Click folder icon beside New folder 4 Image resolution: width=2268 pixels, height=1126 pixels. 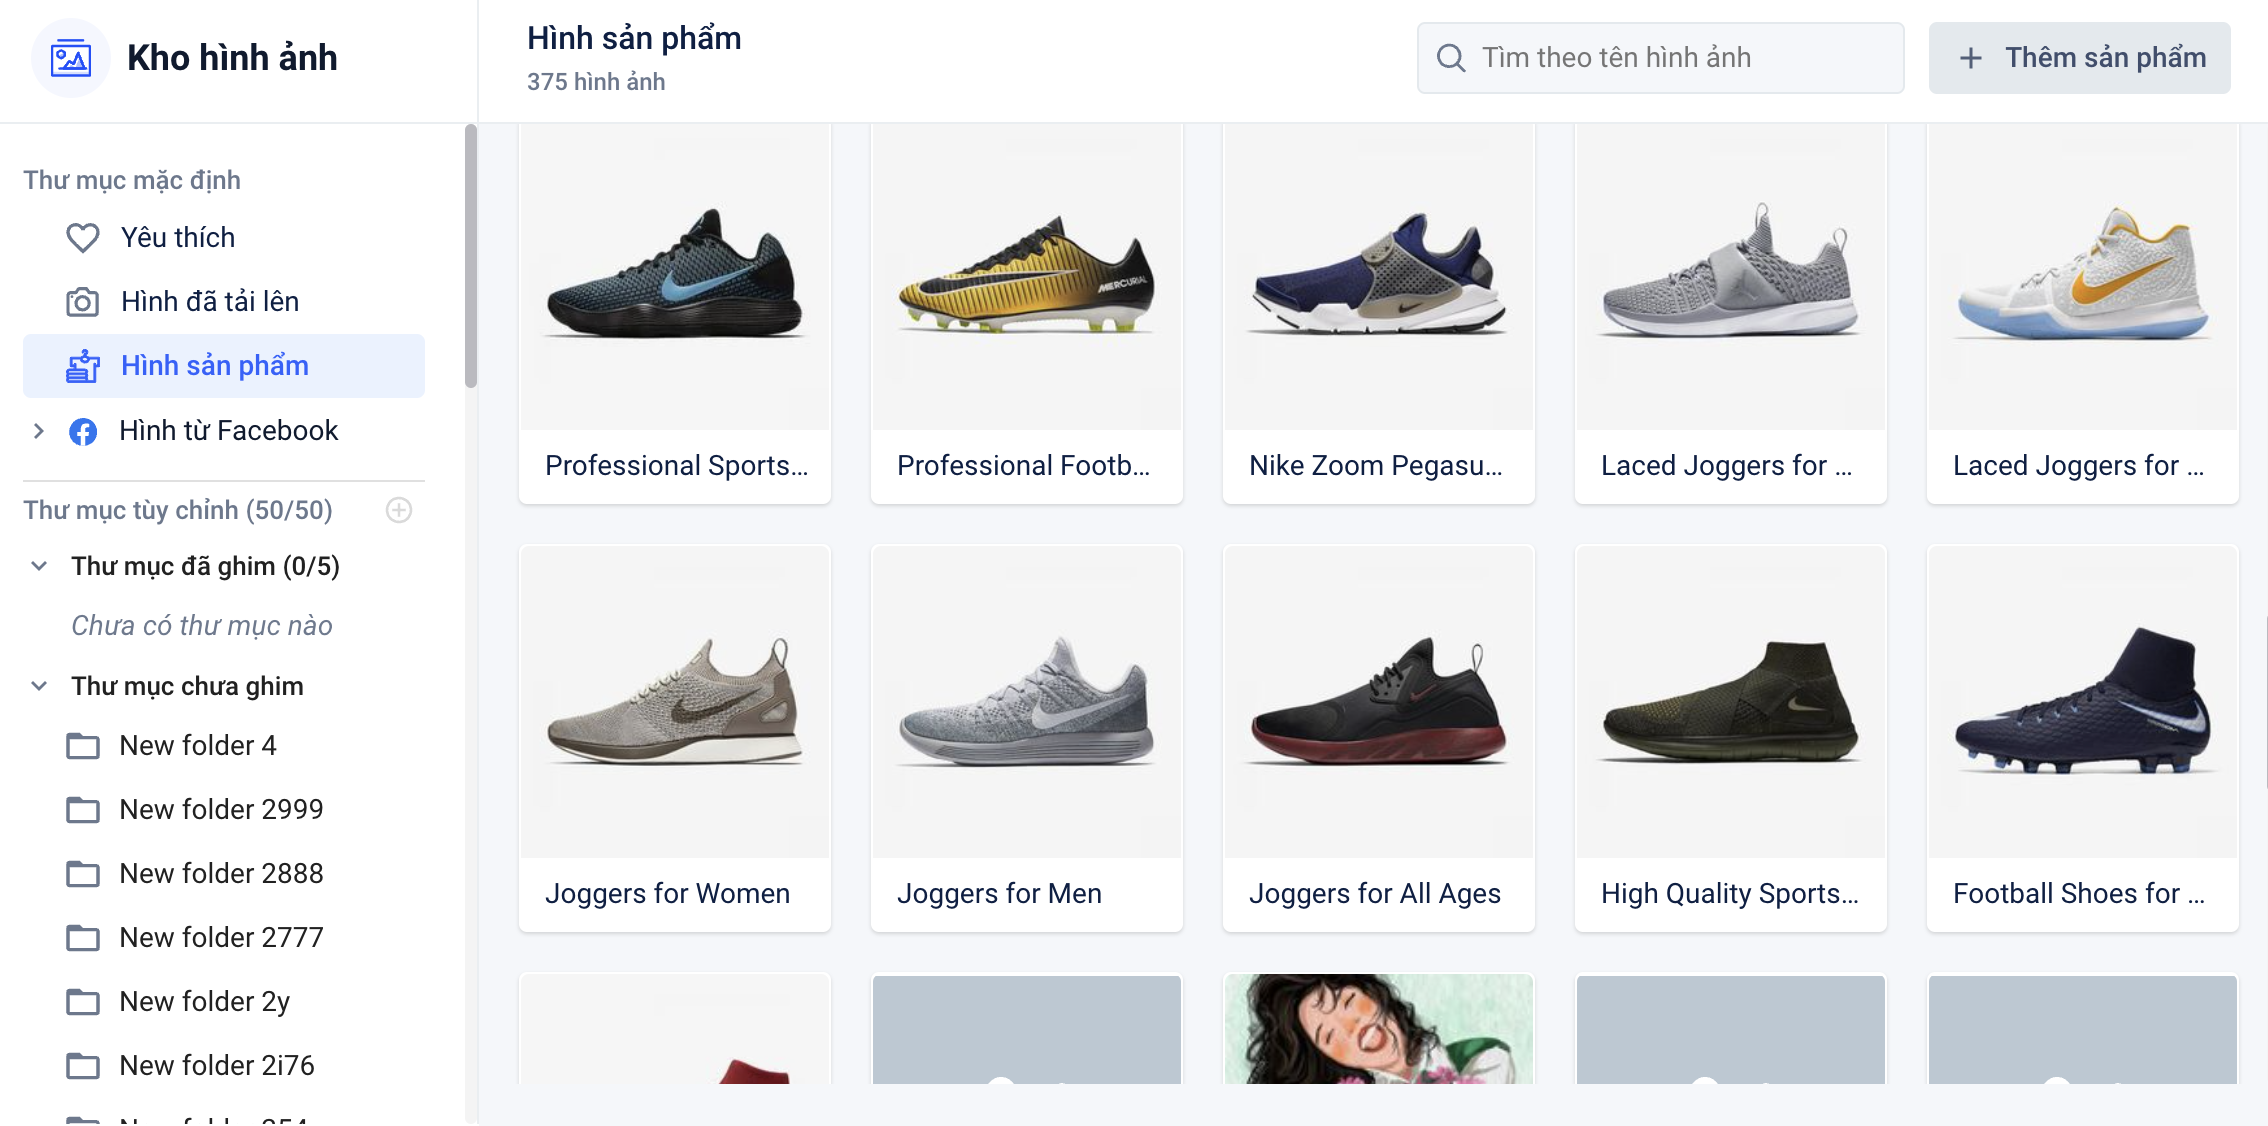[83, 746]
